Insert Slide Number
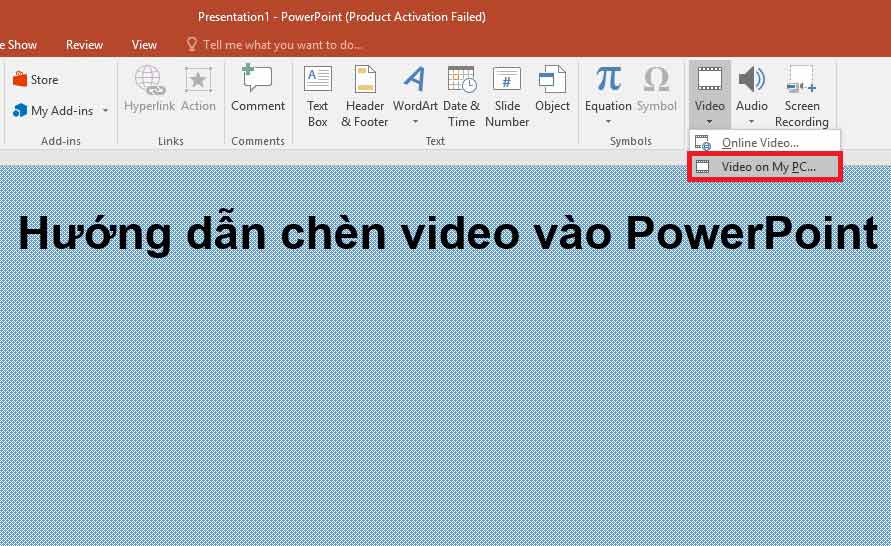The height and width of the screenshot is (546, 891). tap(507, 97)
